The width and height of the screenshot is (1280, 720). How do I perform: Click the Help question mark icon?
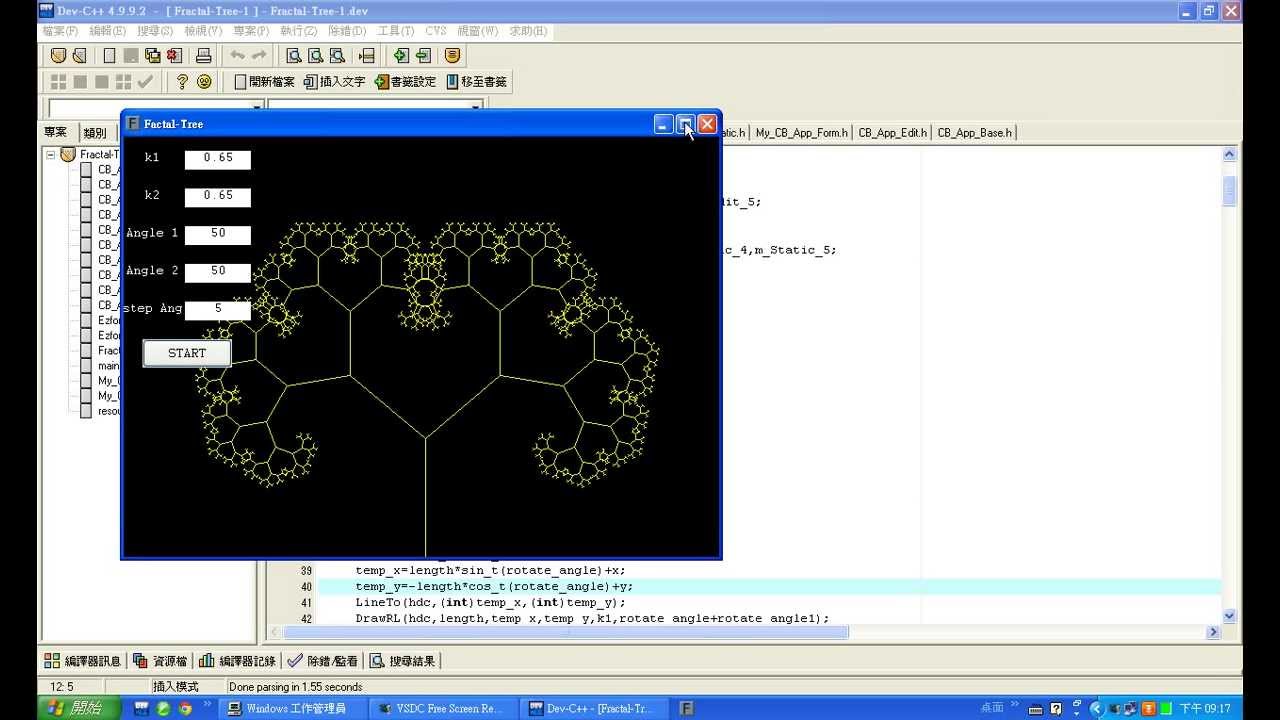(x=182, y=82)
